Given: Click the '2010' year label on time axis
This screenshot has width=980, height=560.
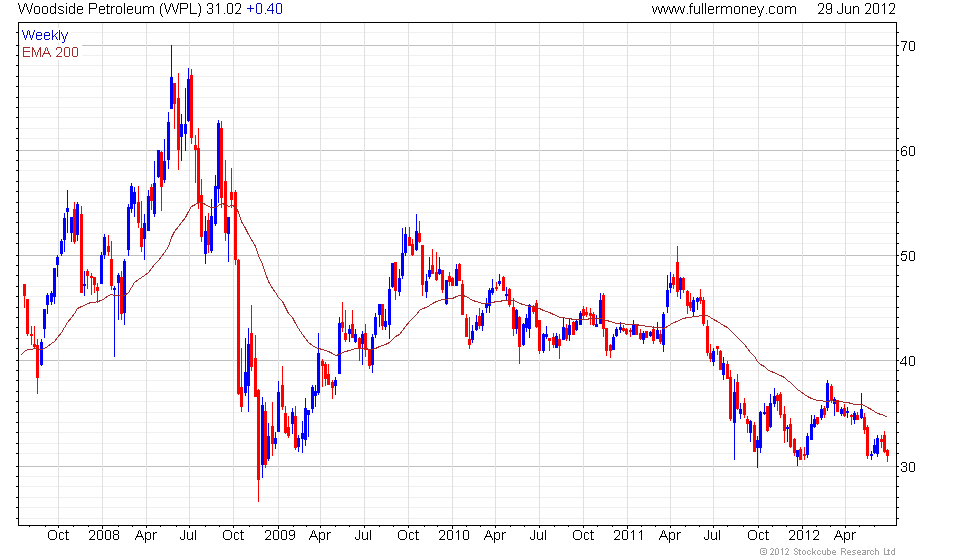Looking at the screenshot, I should click(x=454, y=535).
